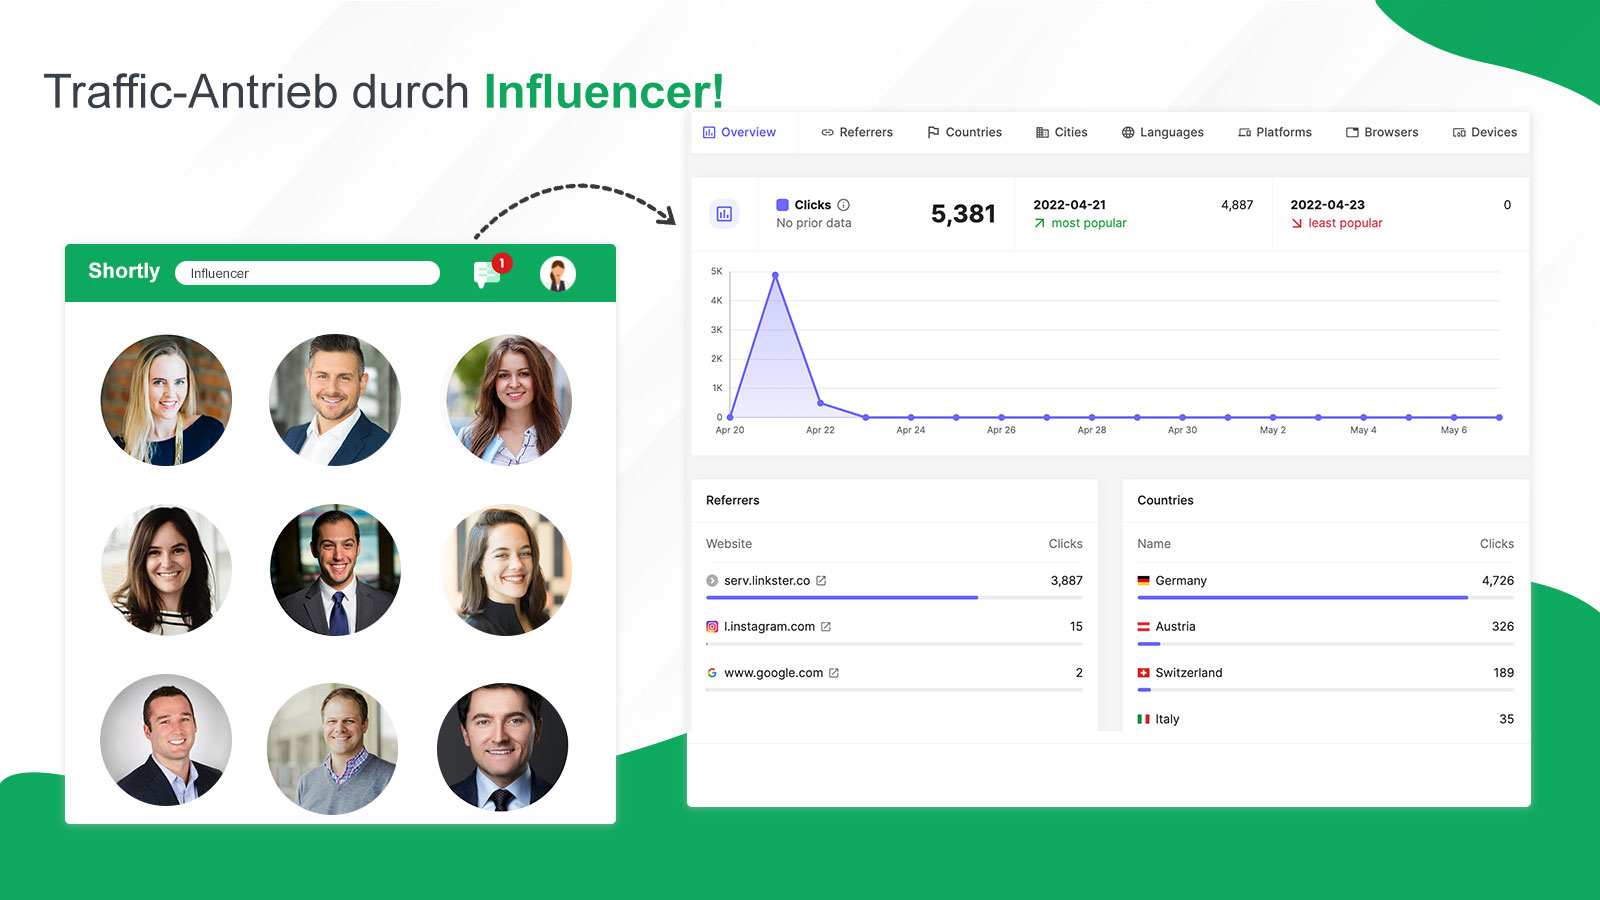Open the Countries tab
The image size is (1600, 900).
964,132
